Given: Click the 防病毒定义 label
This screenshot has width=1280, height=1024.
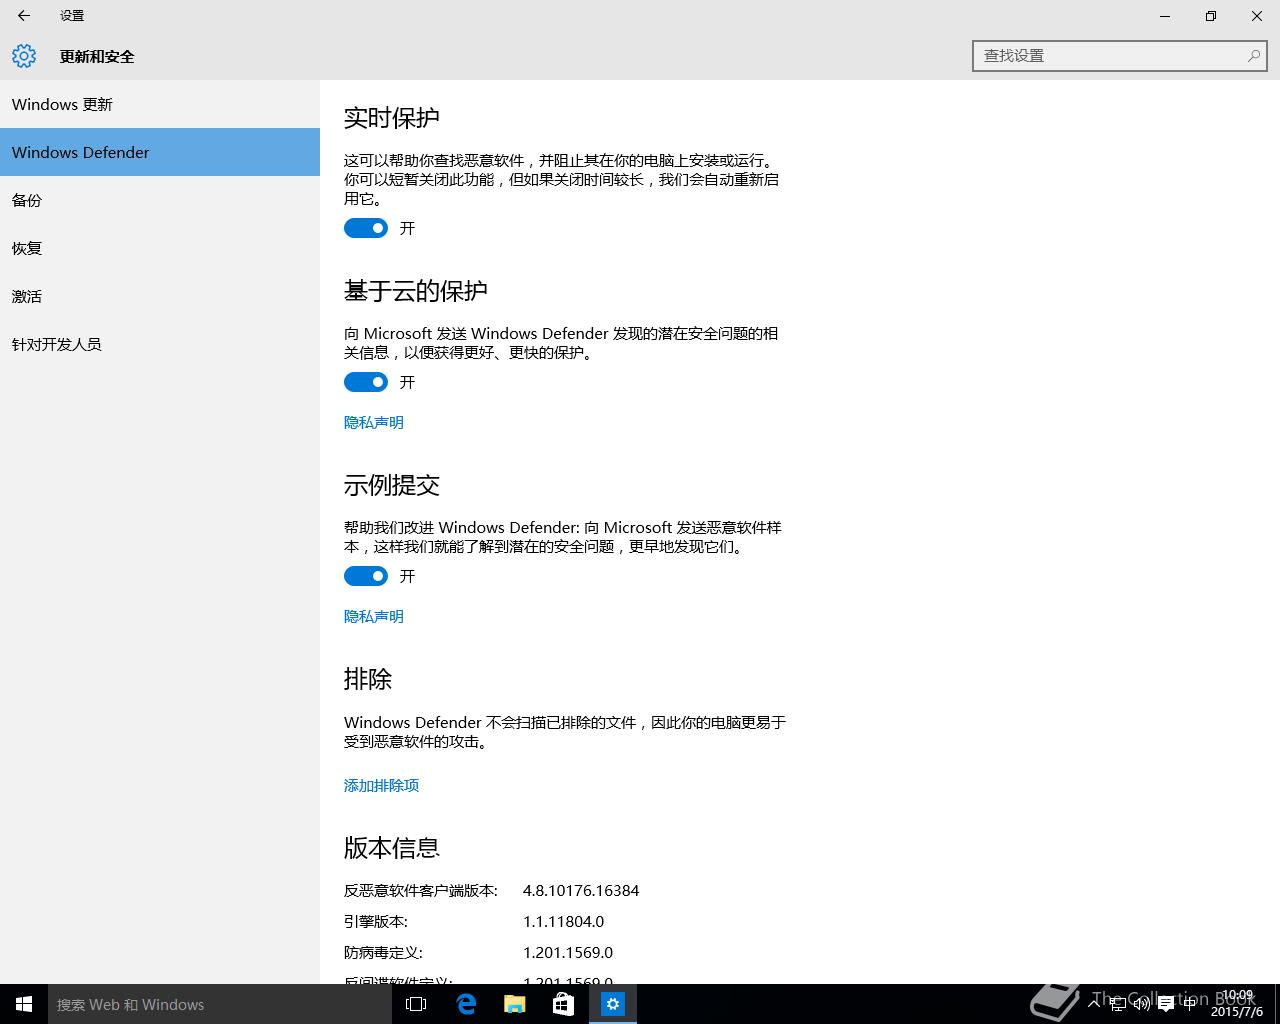Looking at the screenshot, I should [383, 952].
